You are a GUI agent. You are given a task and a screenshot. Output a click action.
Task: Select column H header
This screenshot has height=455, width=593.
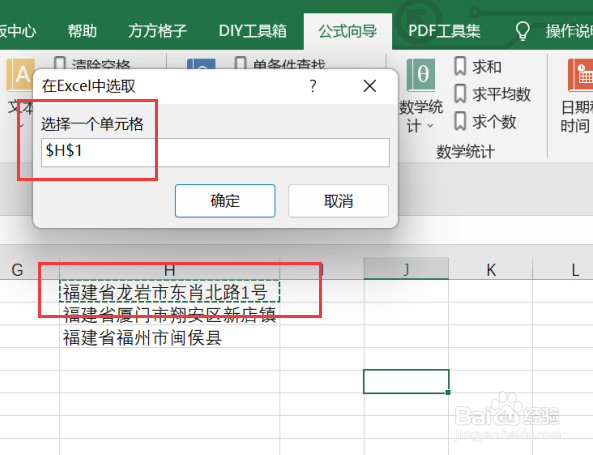click(169, 270)
